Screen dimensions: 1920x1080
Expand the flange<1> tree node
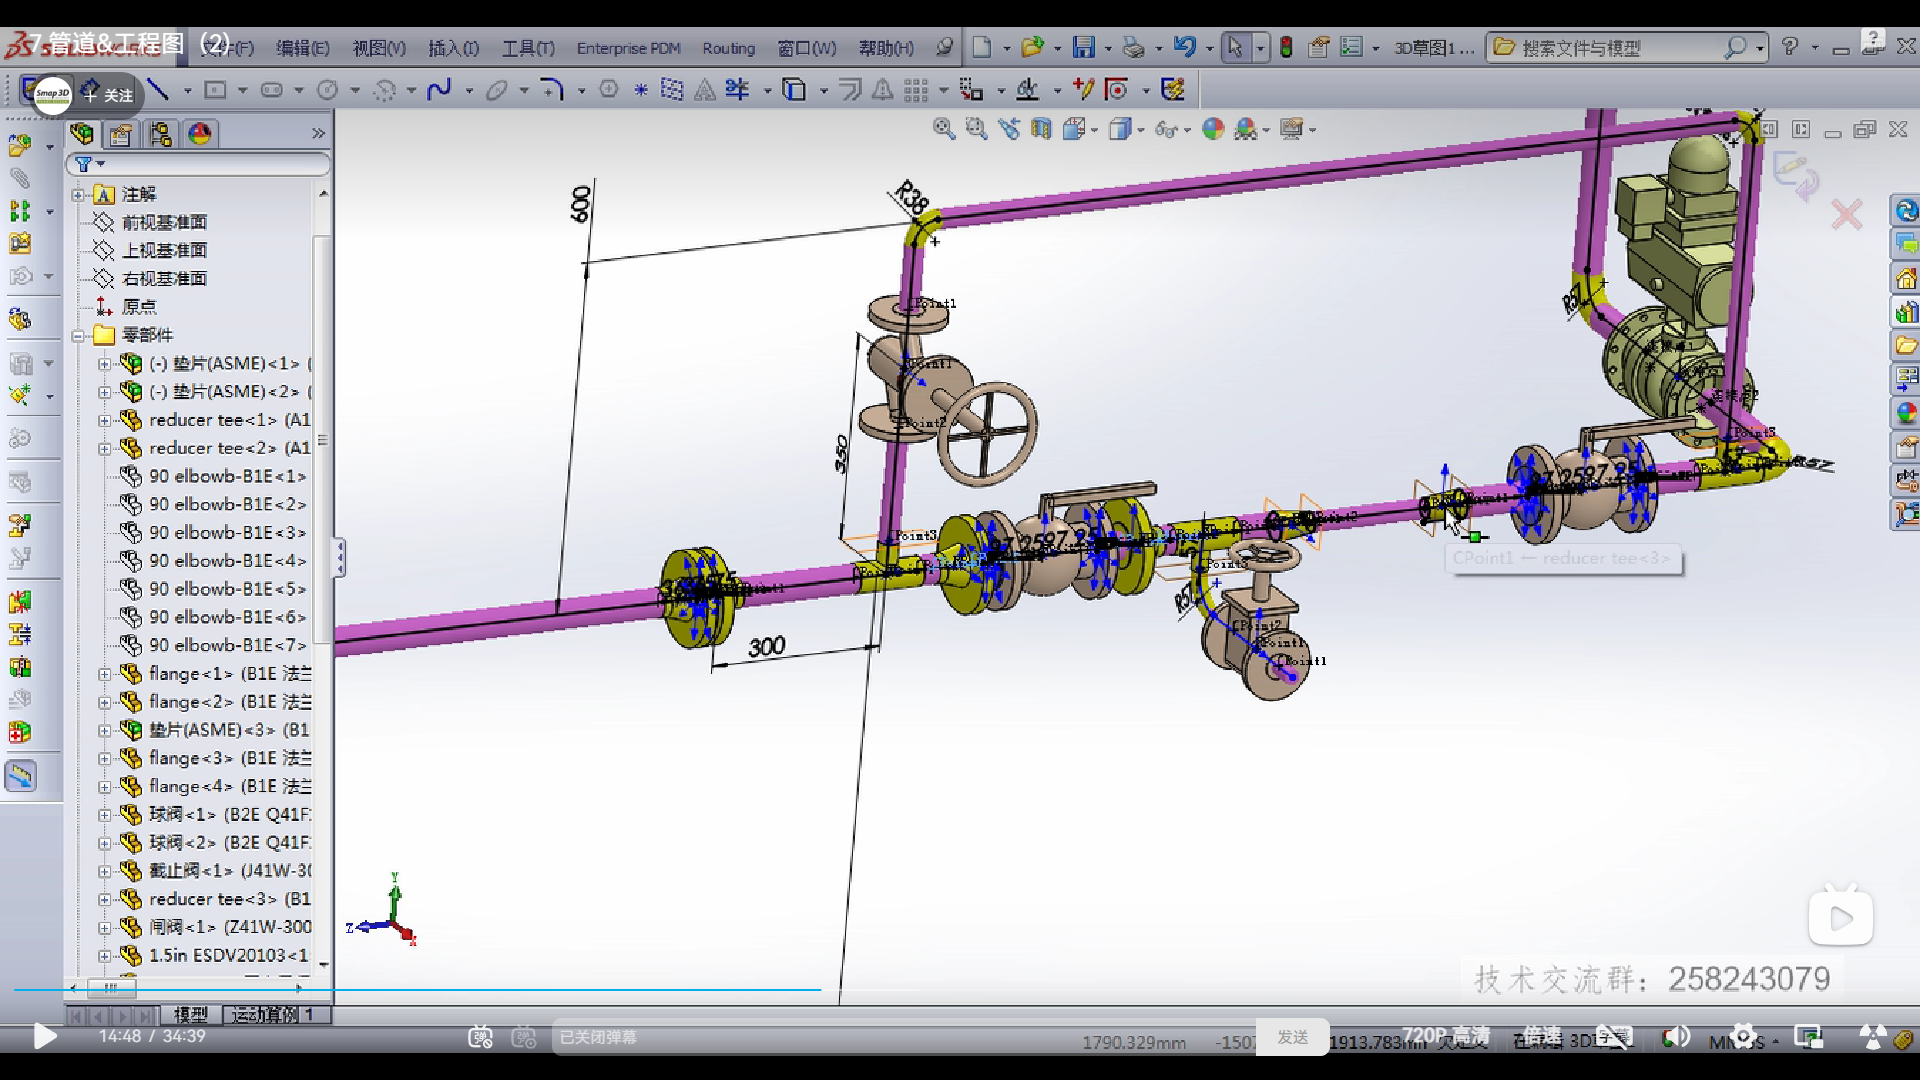tap(104, 674)
